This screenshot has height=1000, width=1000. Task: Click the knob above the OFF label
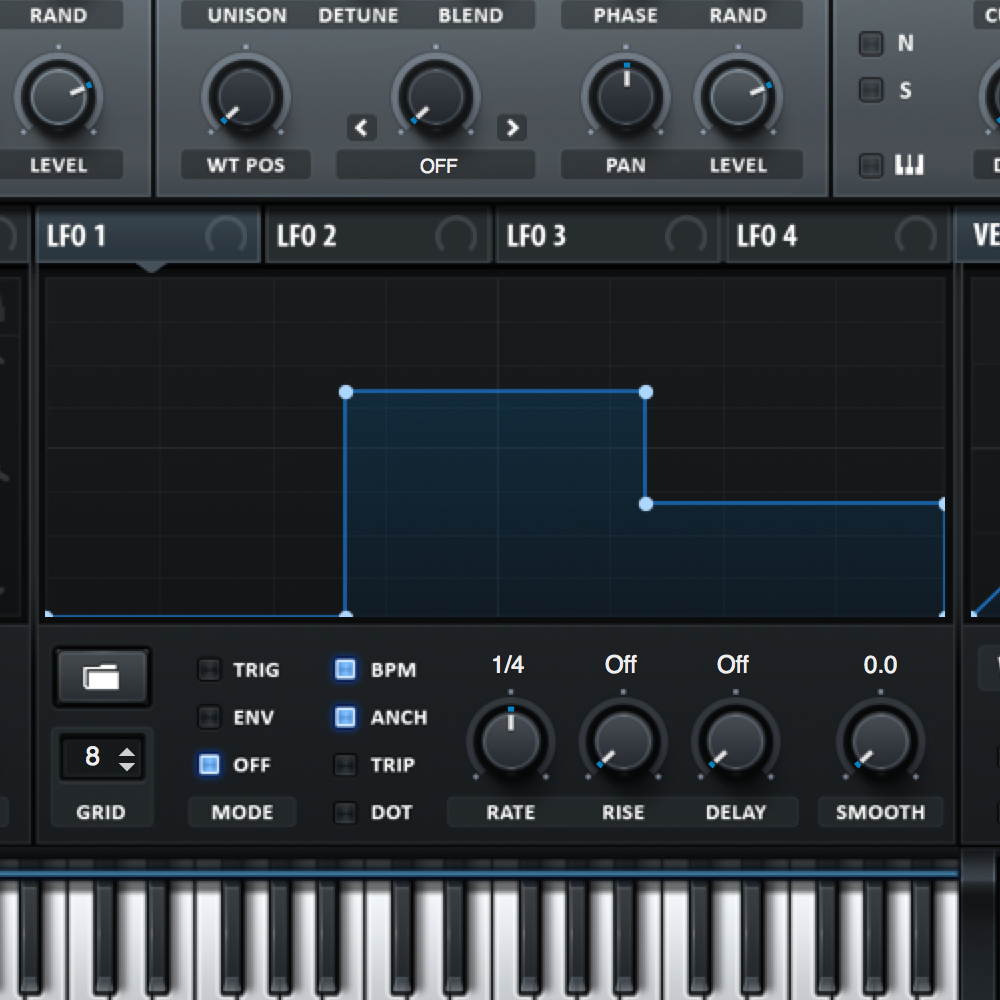(436, 97)
